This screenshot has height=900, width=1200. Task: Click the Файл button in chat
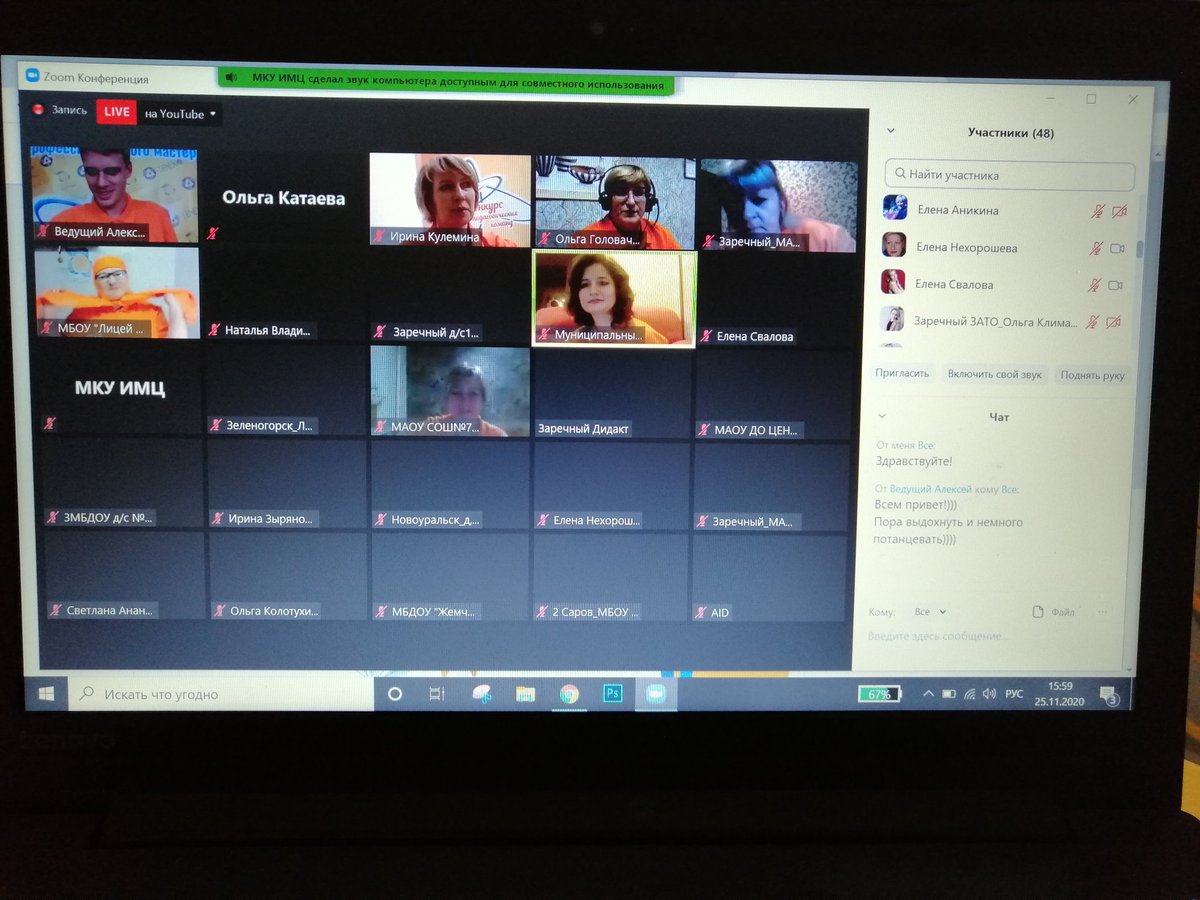click(1054, 612)
